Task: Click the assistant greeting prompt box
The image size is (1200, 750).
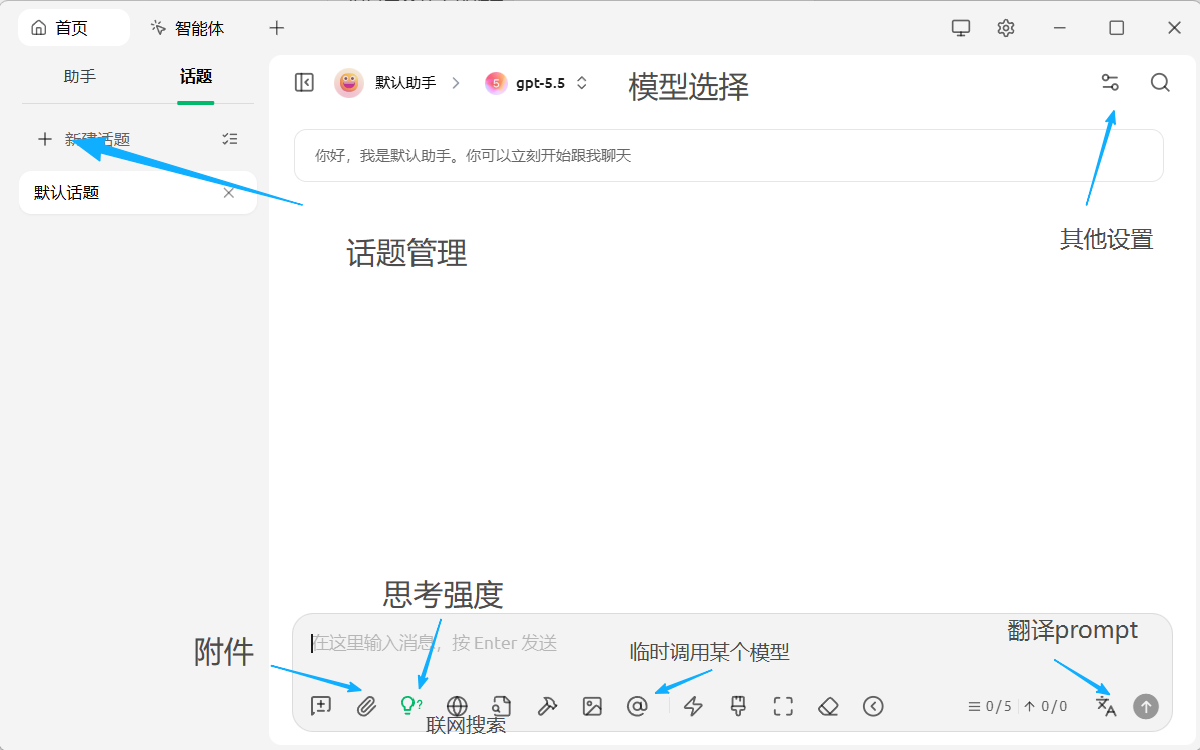Action: click(729, 155)
